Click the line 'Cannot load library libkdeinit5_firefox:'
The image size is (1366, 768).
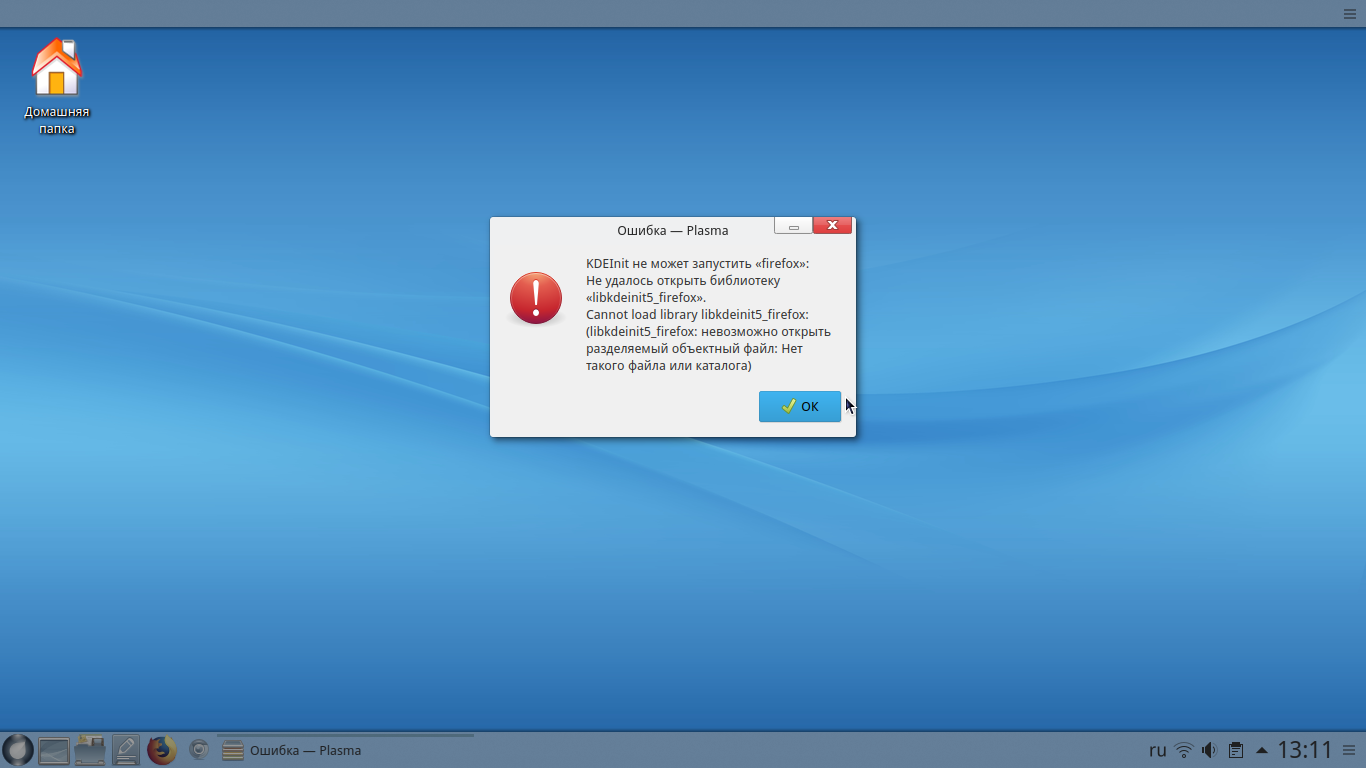(697, 315)
